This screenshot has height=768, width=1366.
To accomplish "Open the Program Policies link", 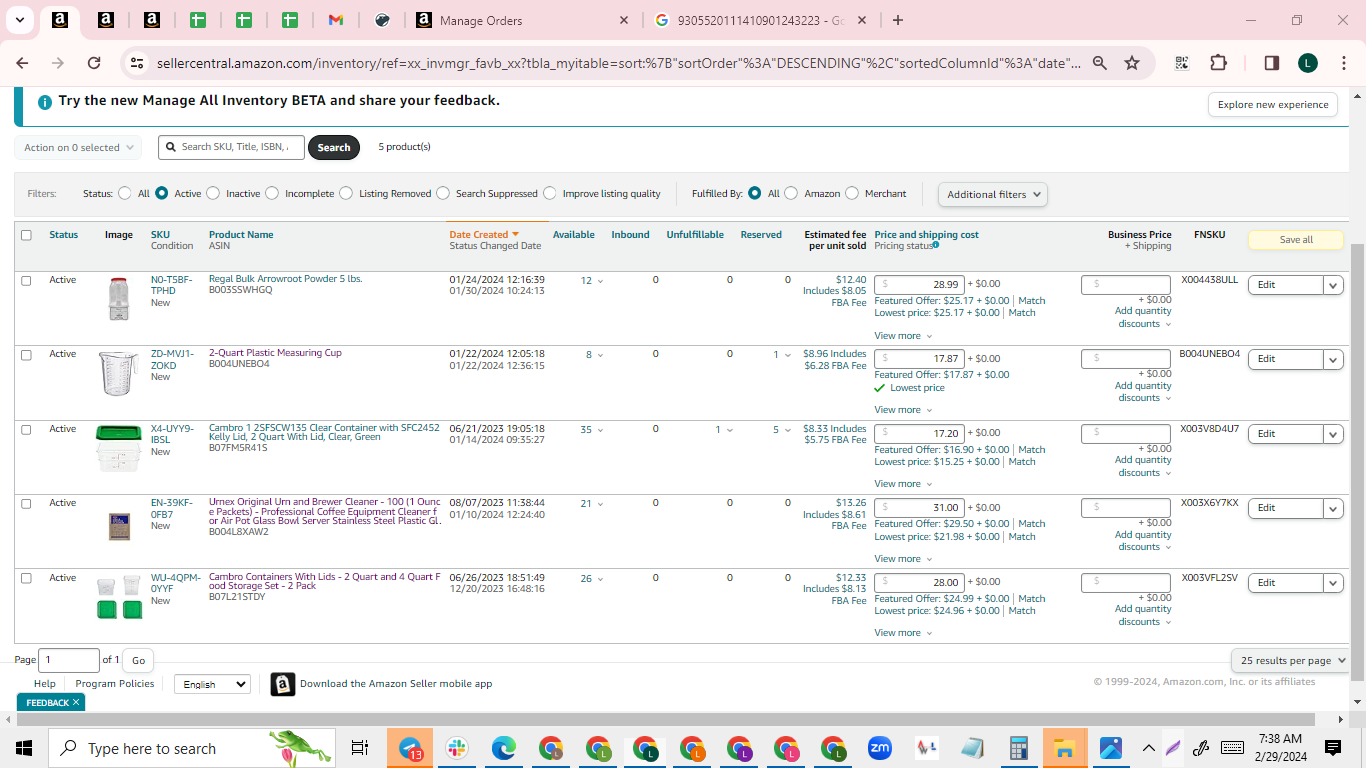I will click(x=115, y=684).
